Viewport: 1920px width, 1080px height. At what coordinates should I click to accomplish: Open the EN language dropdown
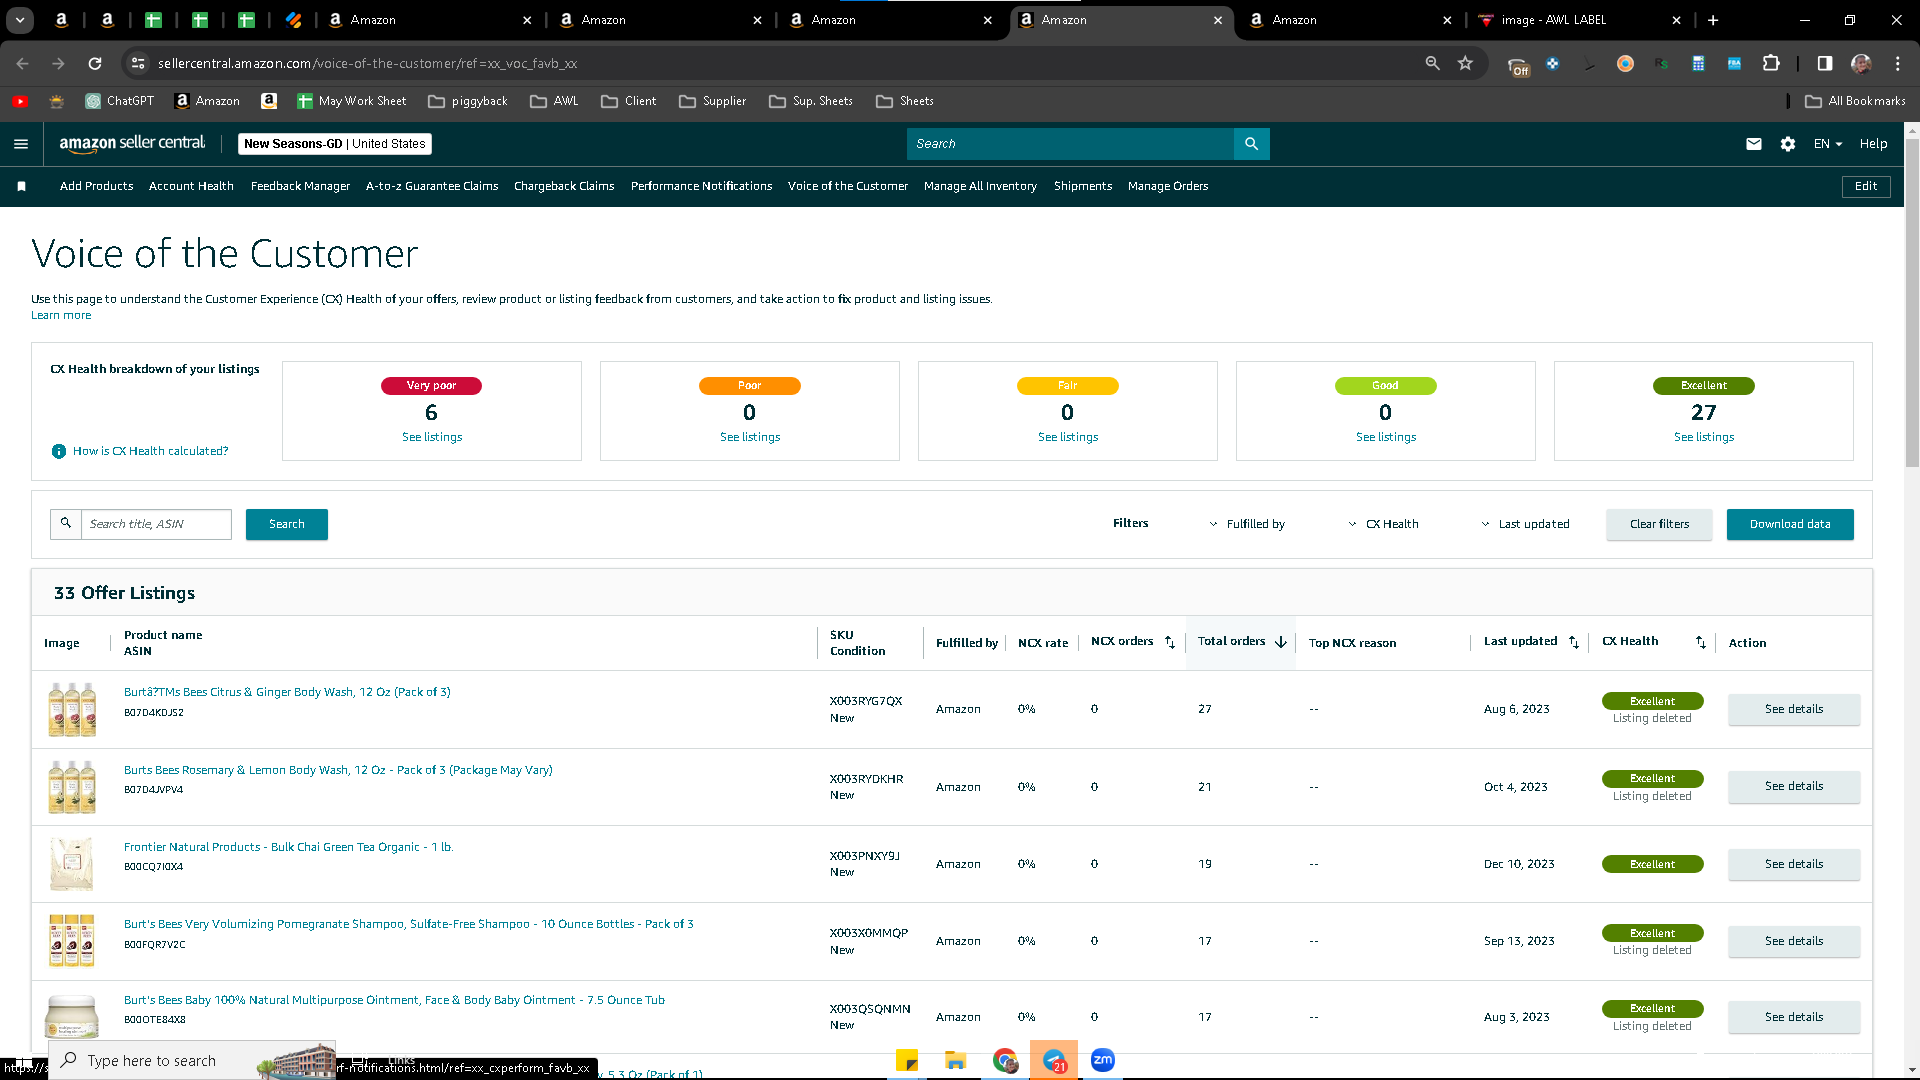[1828, 144]
